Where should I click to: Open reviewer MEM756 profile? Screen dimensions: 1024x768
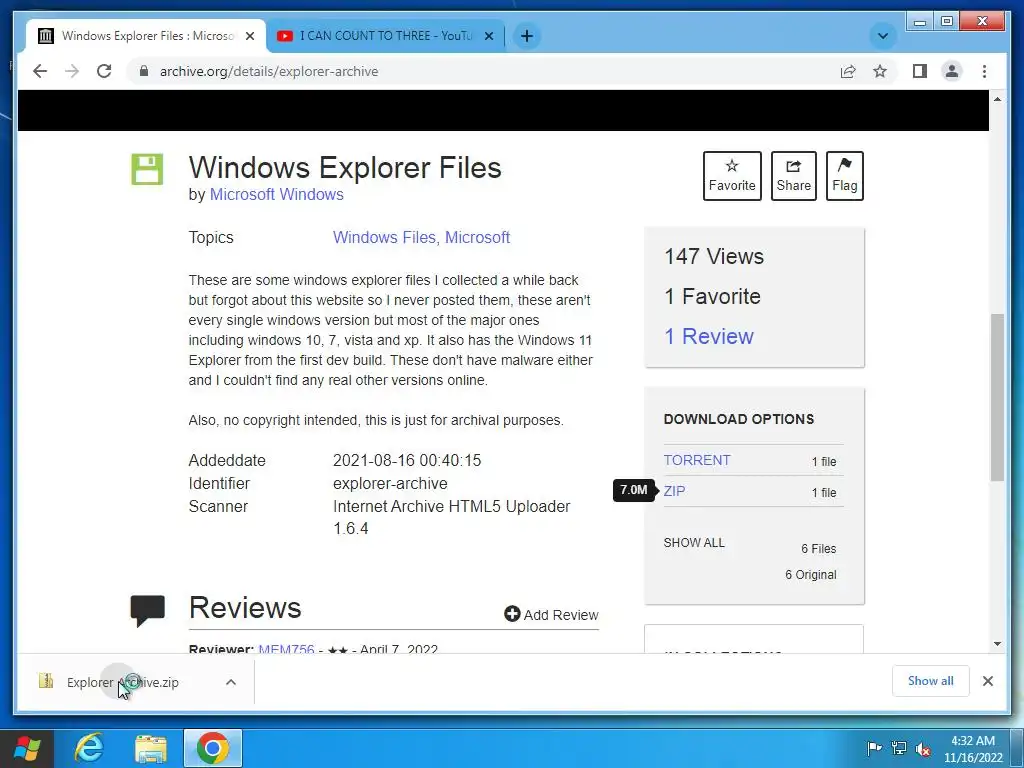click(x=286, y=649)
